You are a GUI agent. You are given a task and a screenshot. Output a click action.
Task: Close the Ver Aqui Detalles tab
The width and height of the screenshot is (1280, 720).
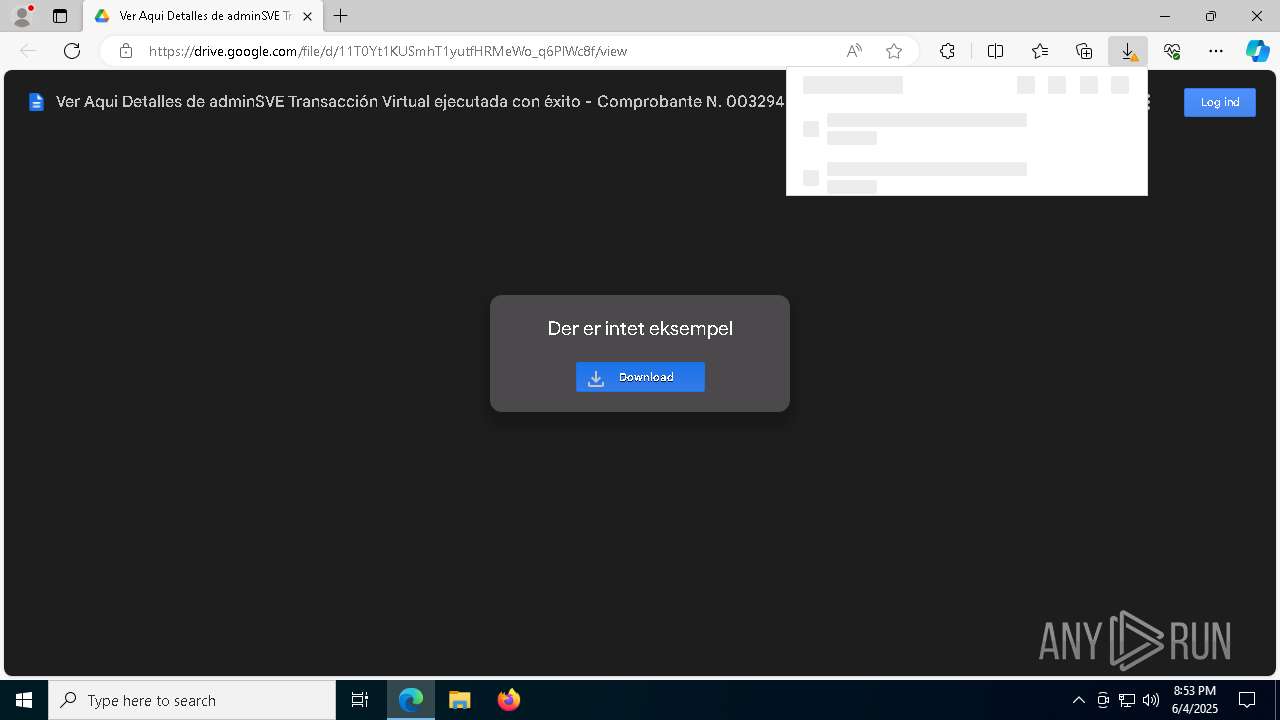coord(308,16)
